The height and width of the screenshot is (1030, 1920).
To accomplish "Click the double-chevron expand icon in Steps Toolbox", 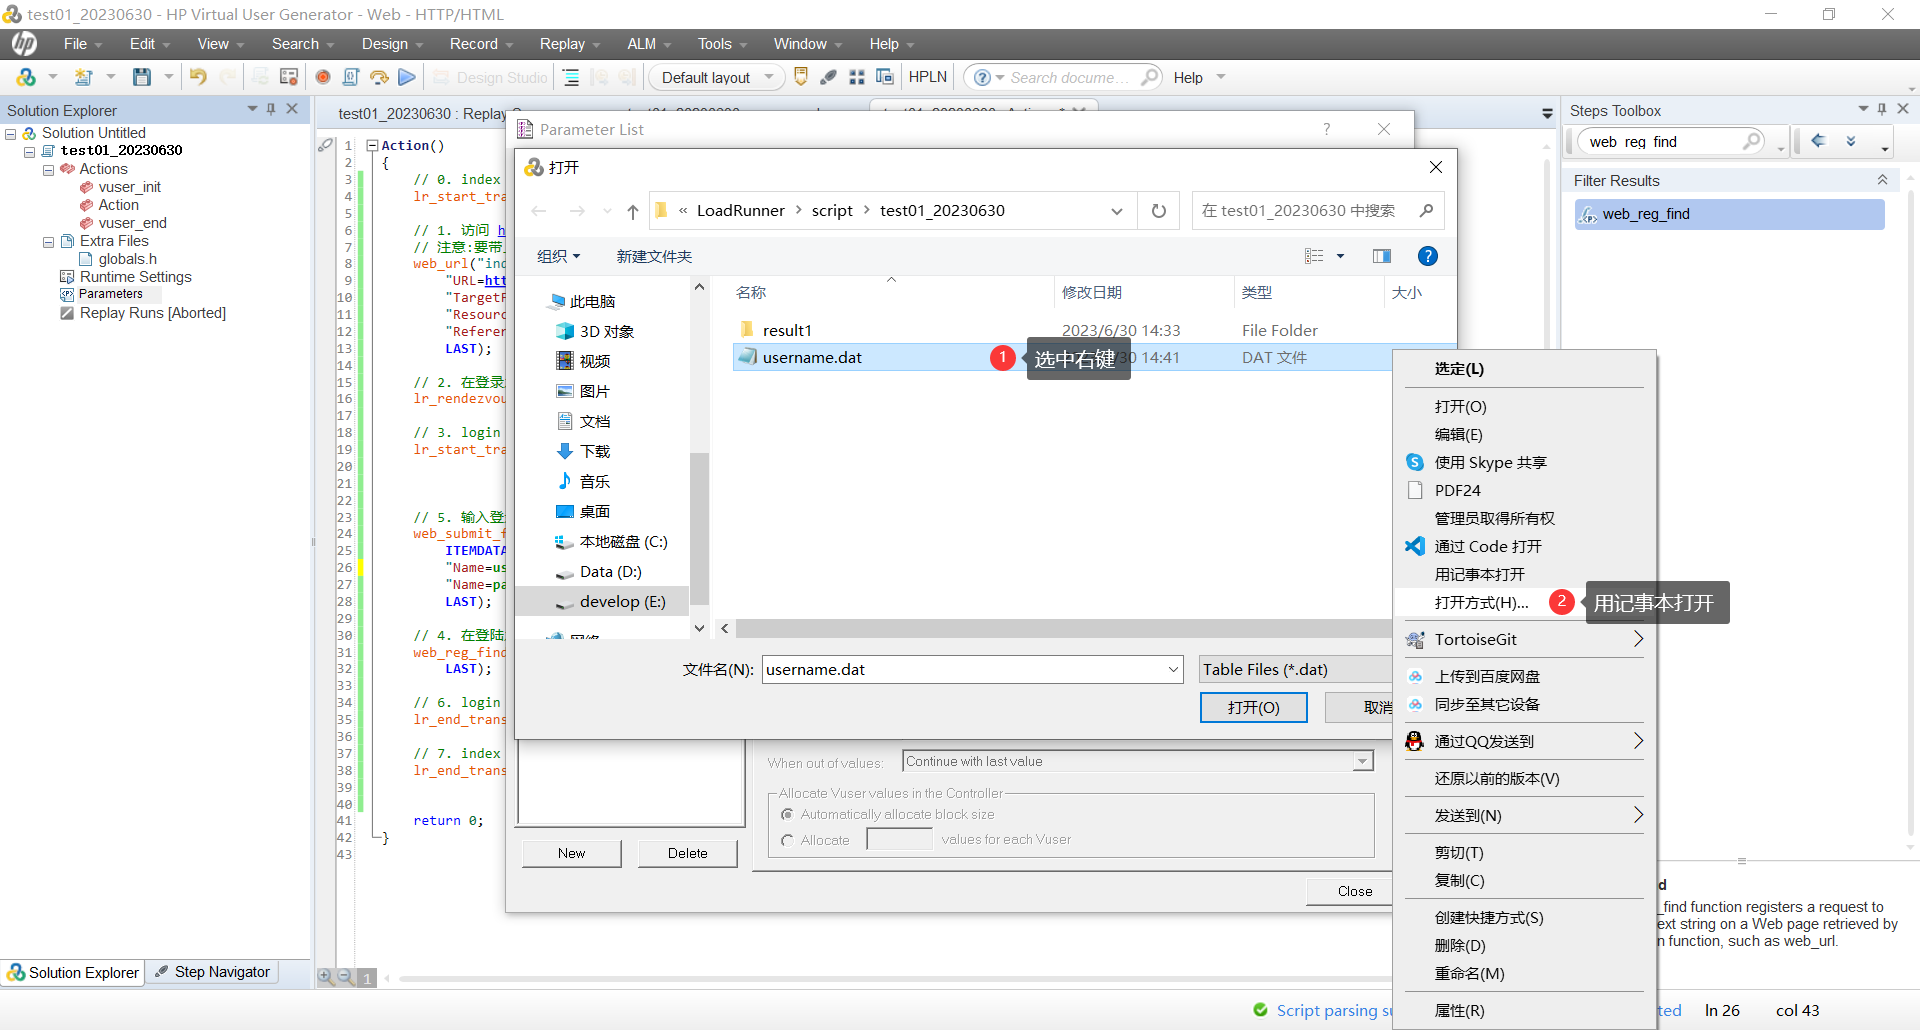I will (x=1851, y=141).
